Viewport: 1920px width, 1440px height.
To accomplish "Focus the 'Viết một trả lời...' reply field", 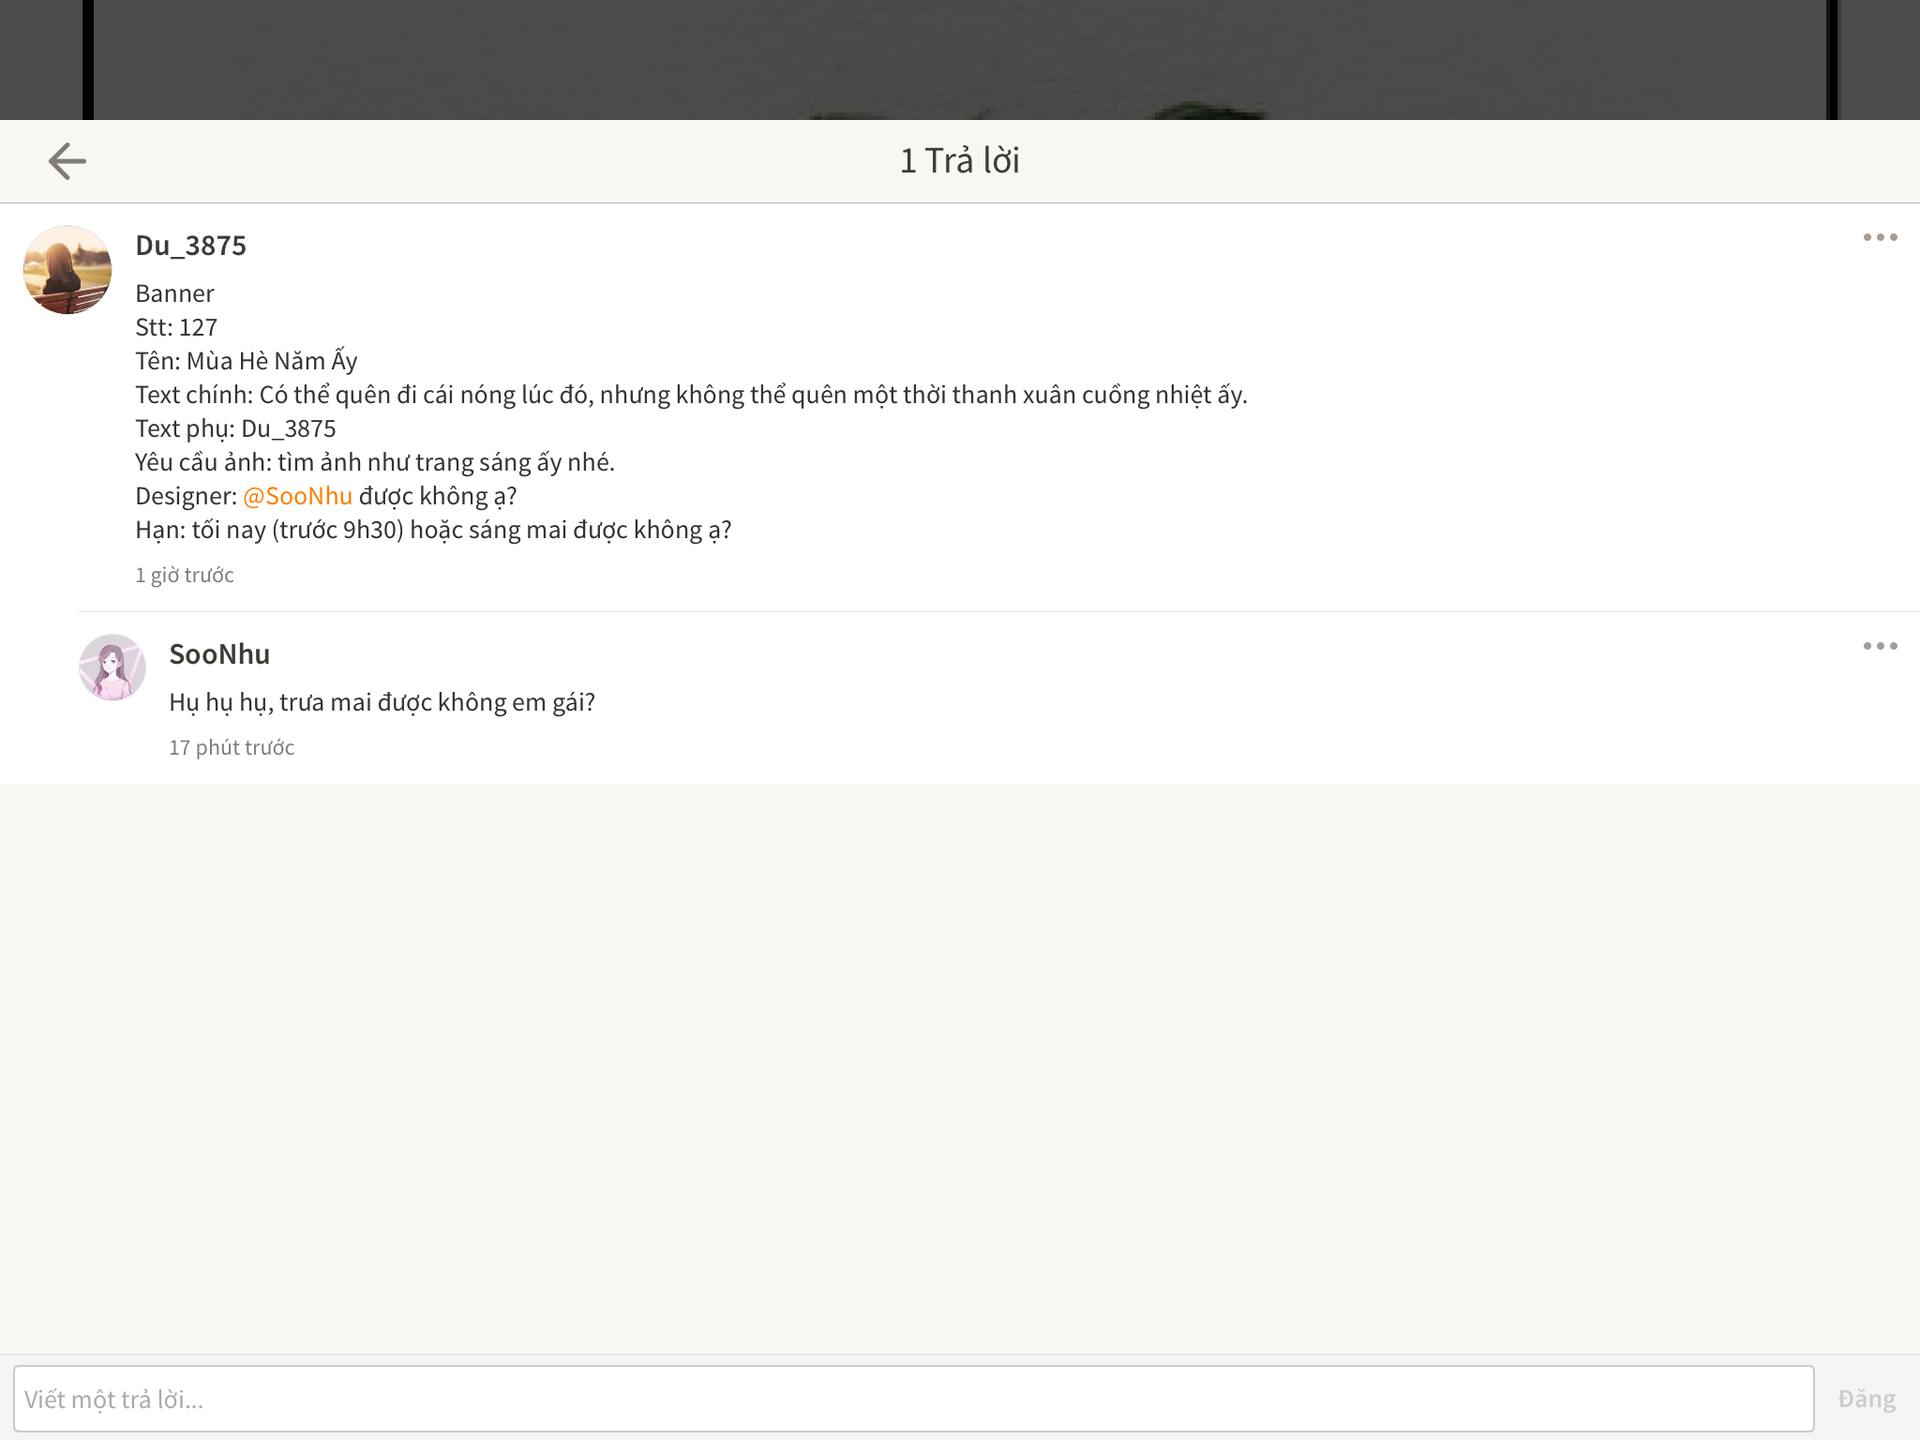I will point(913,1399).
